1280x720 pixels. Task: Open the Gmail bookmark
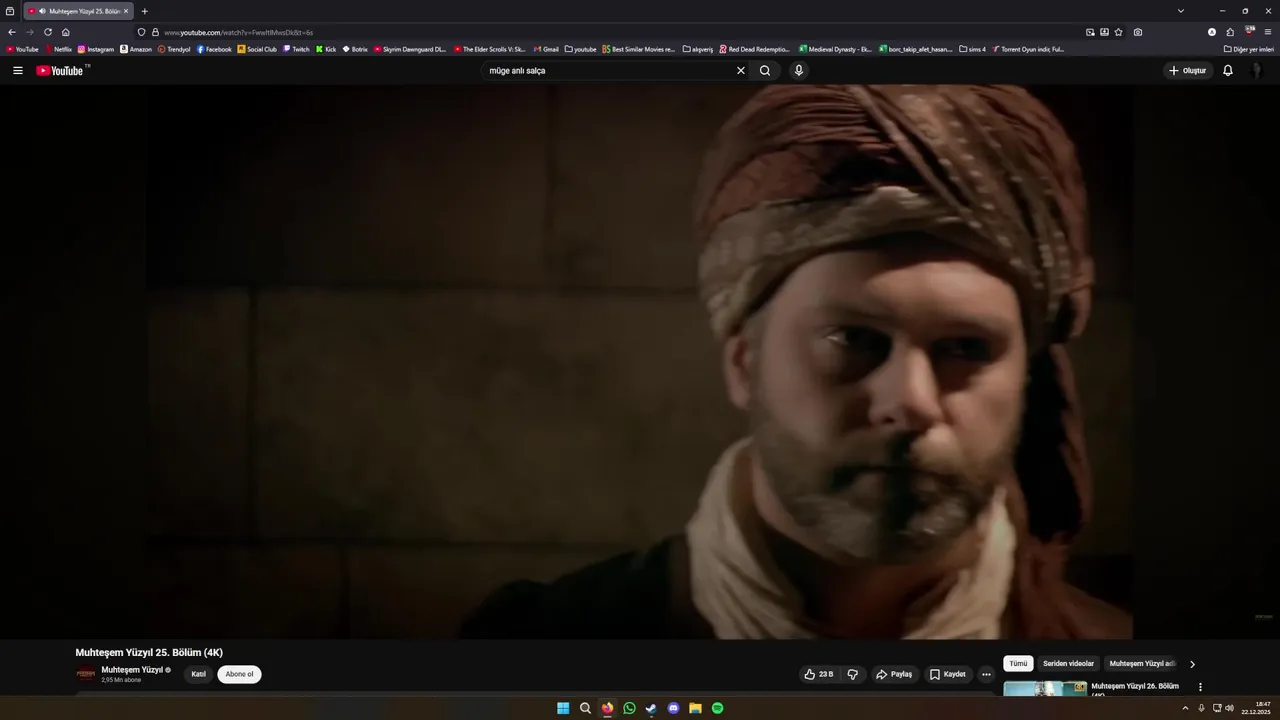click(546, 49)
